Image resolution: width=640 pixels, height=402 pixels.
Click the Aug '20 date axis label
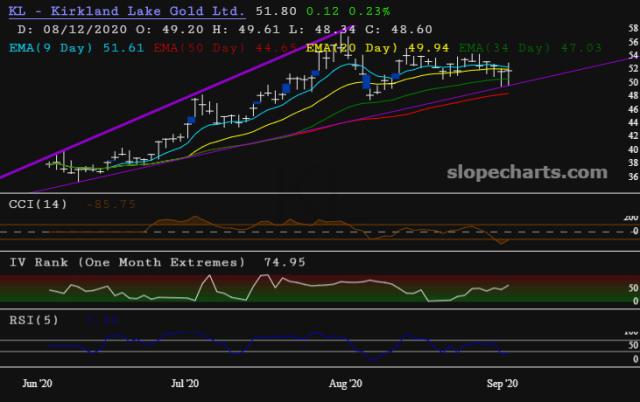345,383
